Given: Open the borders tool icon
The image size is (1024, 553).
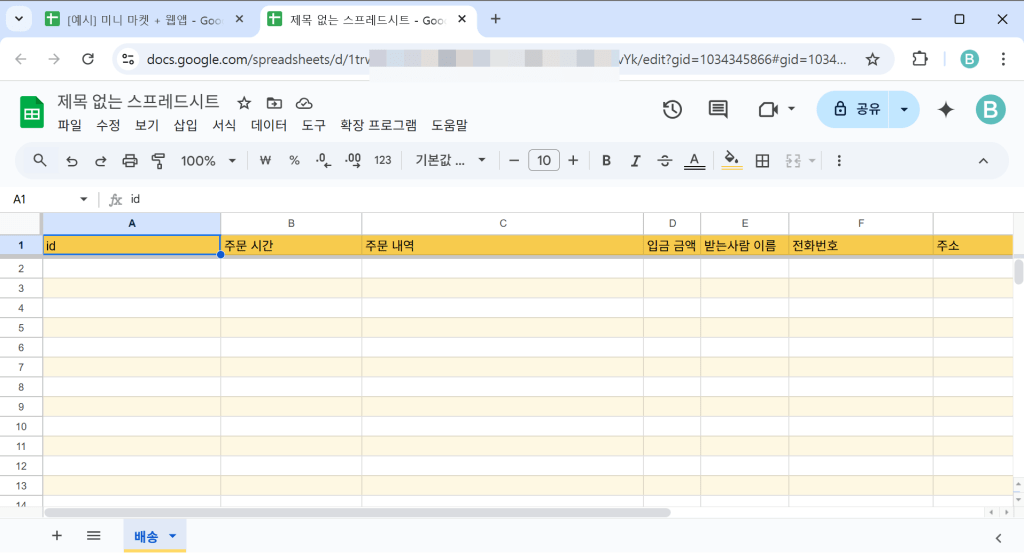Looking at the screenshot, I should click(x=762, y=161).
